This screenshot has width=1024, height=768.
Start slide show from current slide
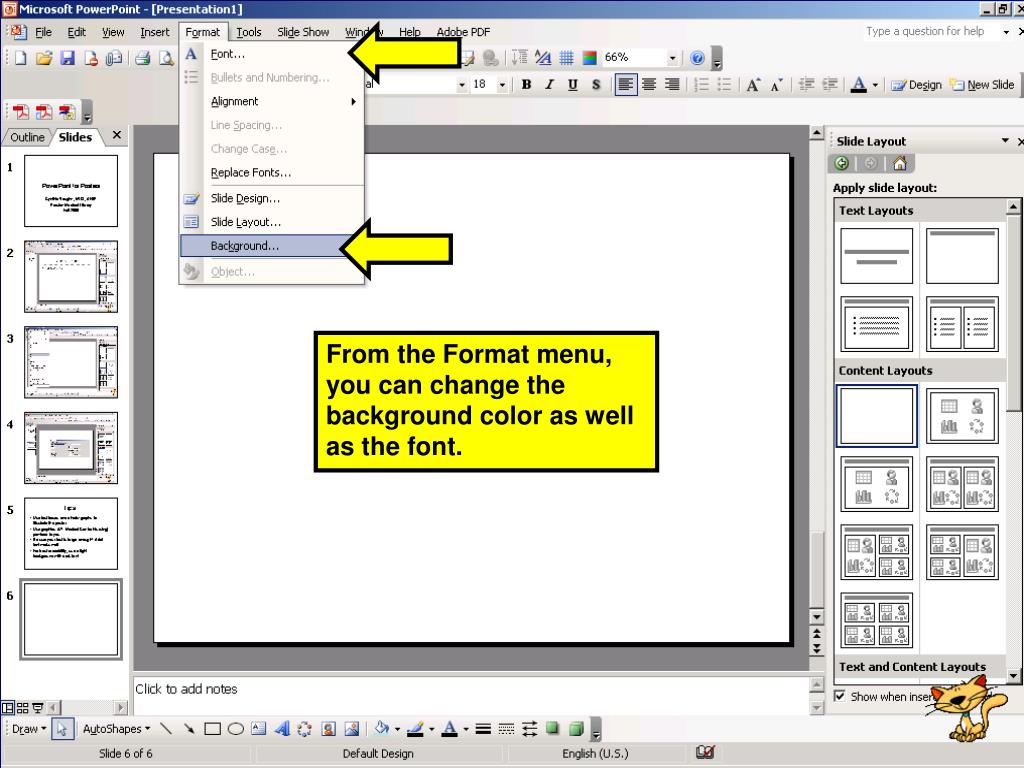pos(38,707)
